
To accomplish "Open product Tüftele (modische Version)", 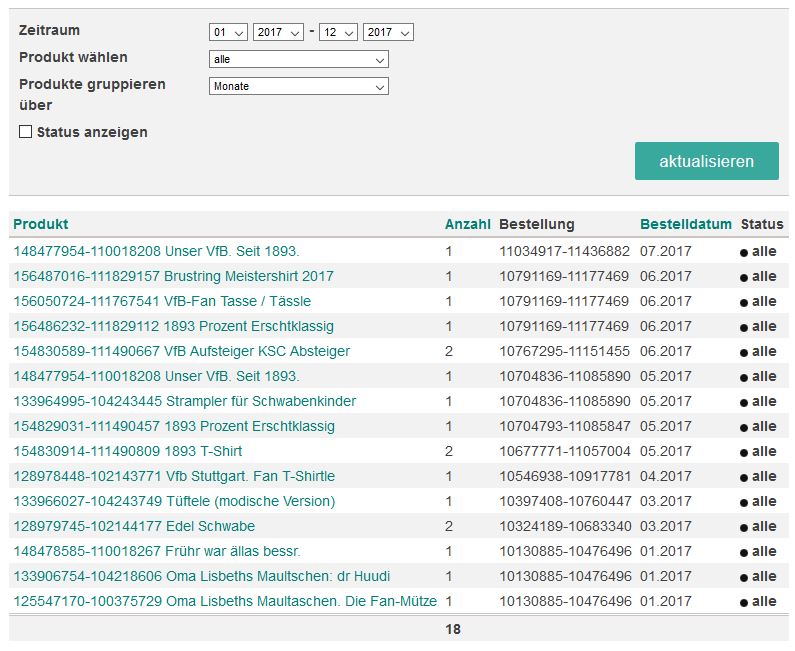I will click(174, 501).
